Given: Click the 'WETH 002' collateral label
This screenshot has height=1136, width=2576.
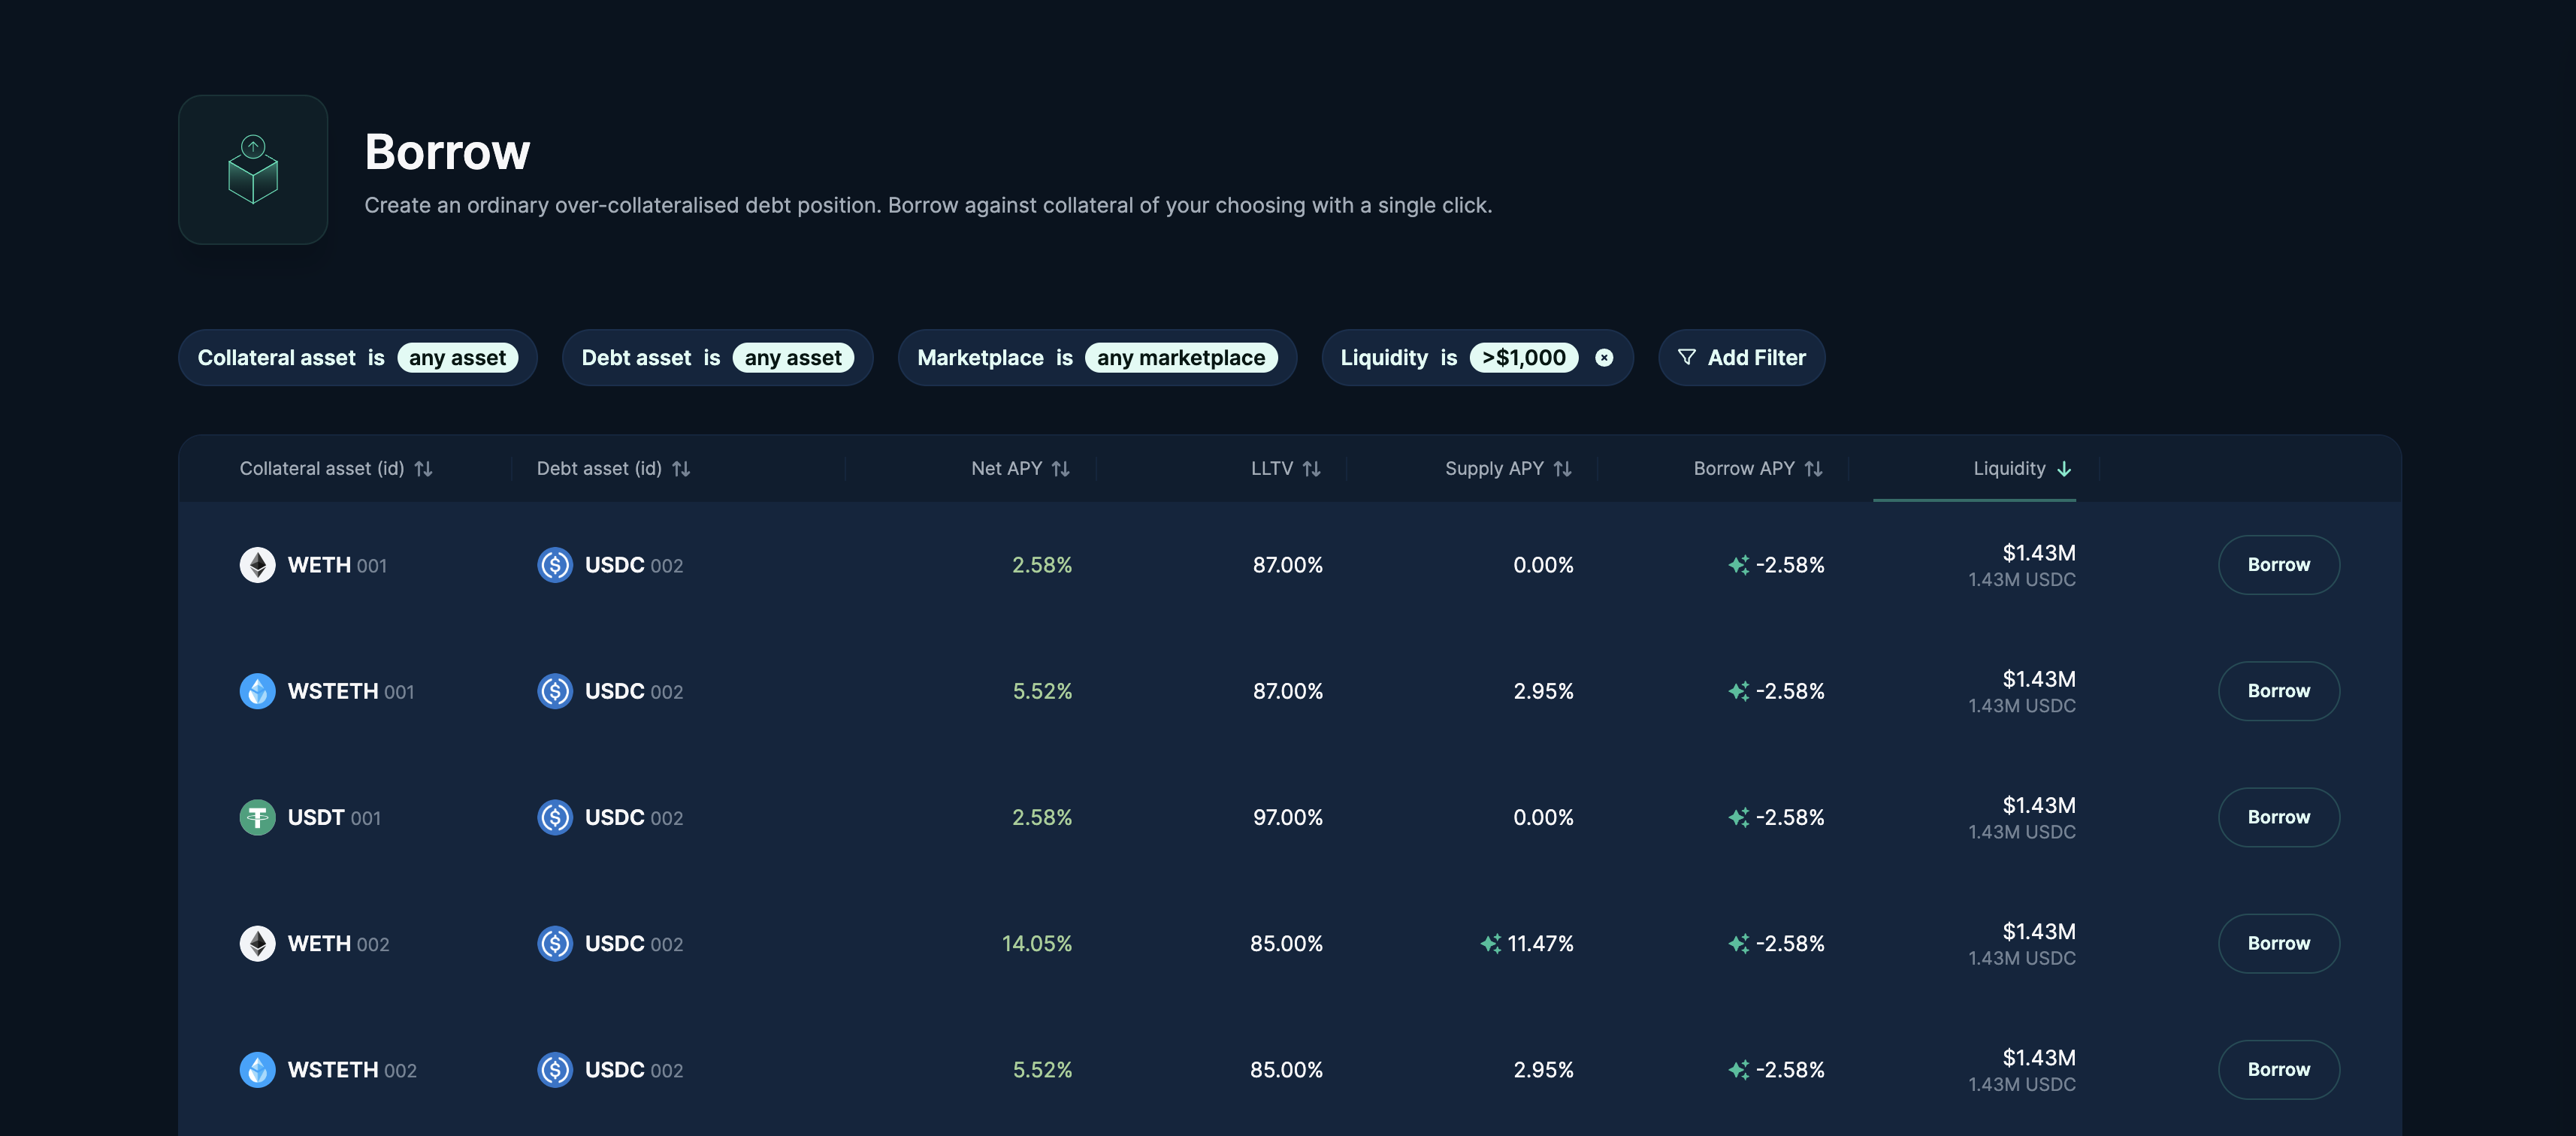Looking at the screenshot, I should coord(338,943).
